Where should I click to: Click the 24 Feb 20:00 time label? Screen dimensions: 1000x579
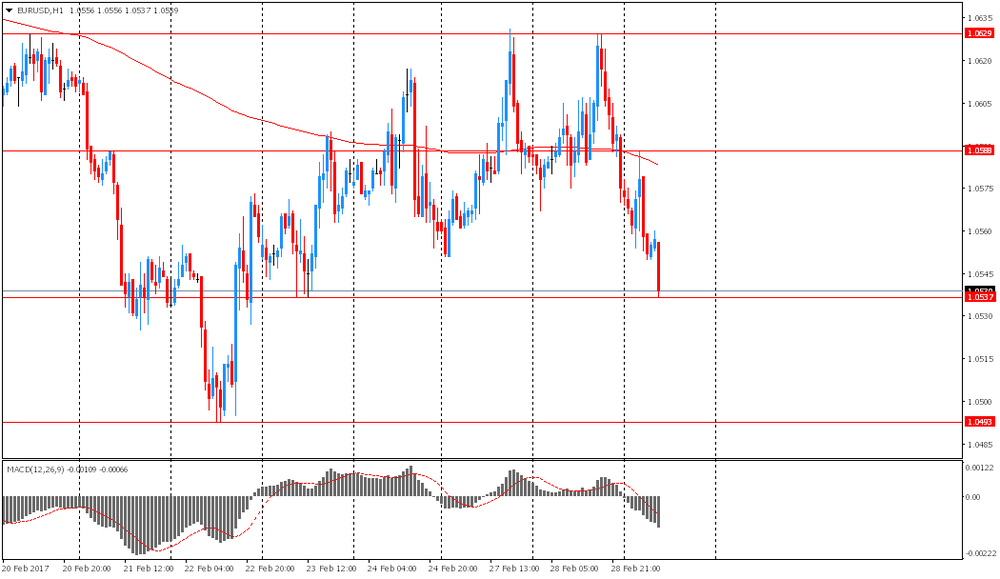[453, 568]
